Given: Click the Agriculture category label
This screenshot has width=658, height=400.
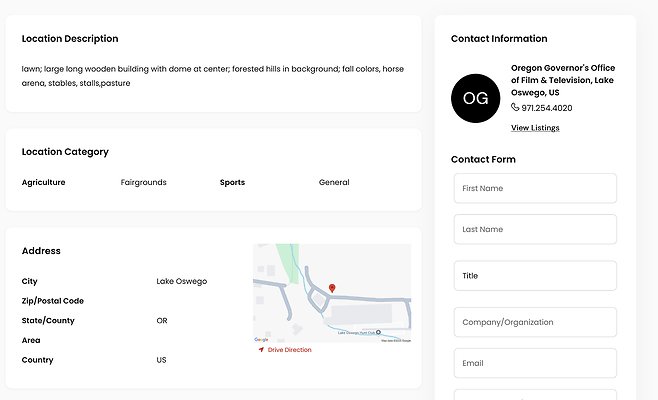Looking at the screenshot, I should coord(43,183).
